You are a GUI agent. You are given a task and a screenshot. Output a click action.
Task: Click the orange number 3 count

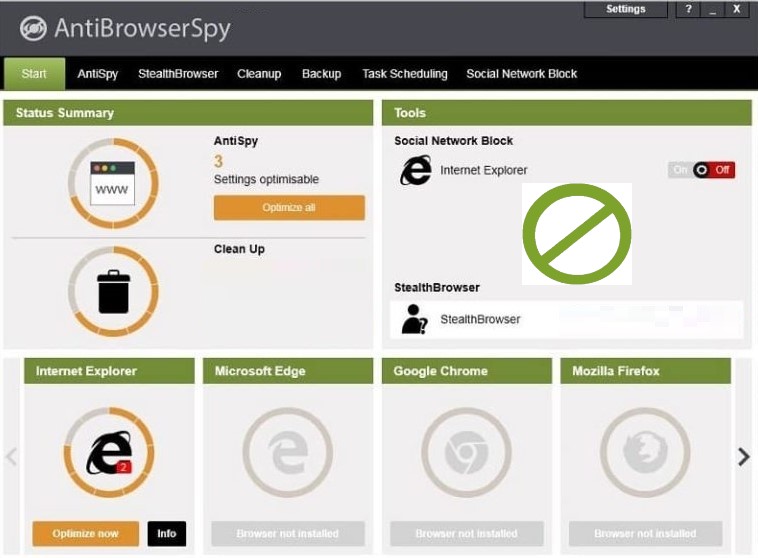(219, 161)
